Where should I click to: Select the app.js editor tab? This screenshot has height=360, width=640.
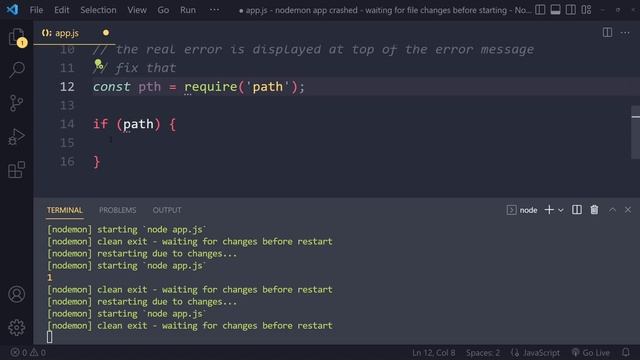click(74, 33)
